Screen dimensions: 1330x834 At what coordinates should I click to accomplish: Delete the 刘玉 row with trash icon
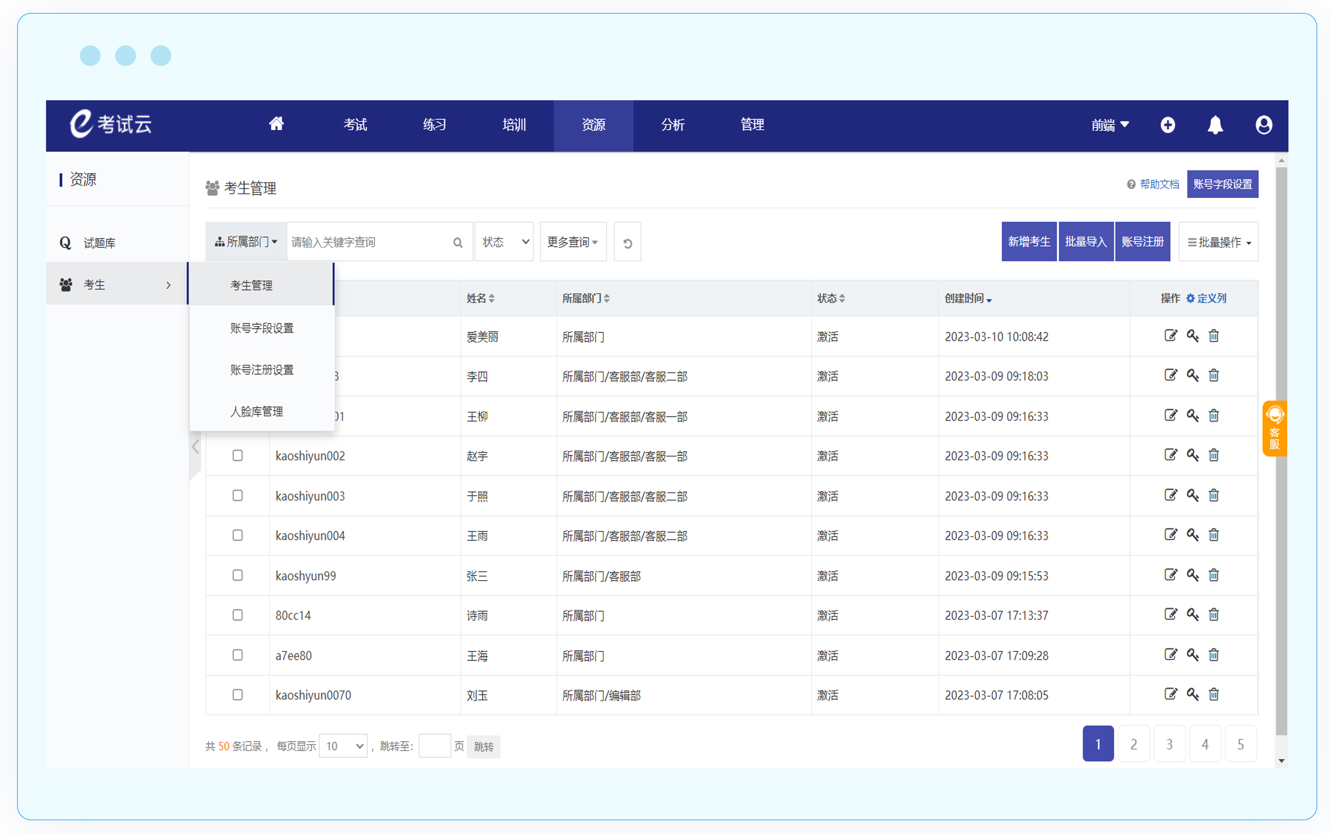pyautogui.click(x=1214, y=694)
